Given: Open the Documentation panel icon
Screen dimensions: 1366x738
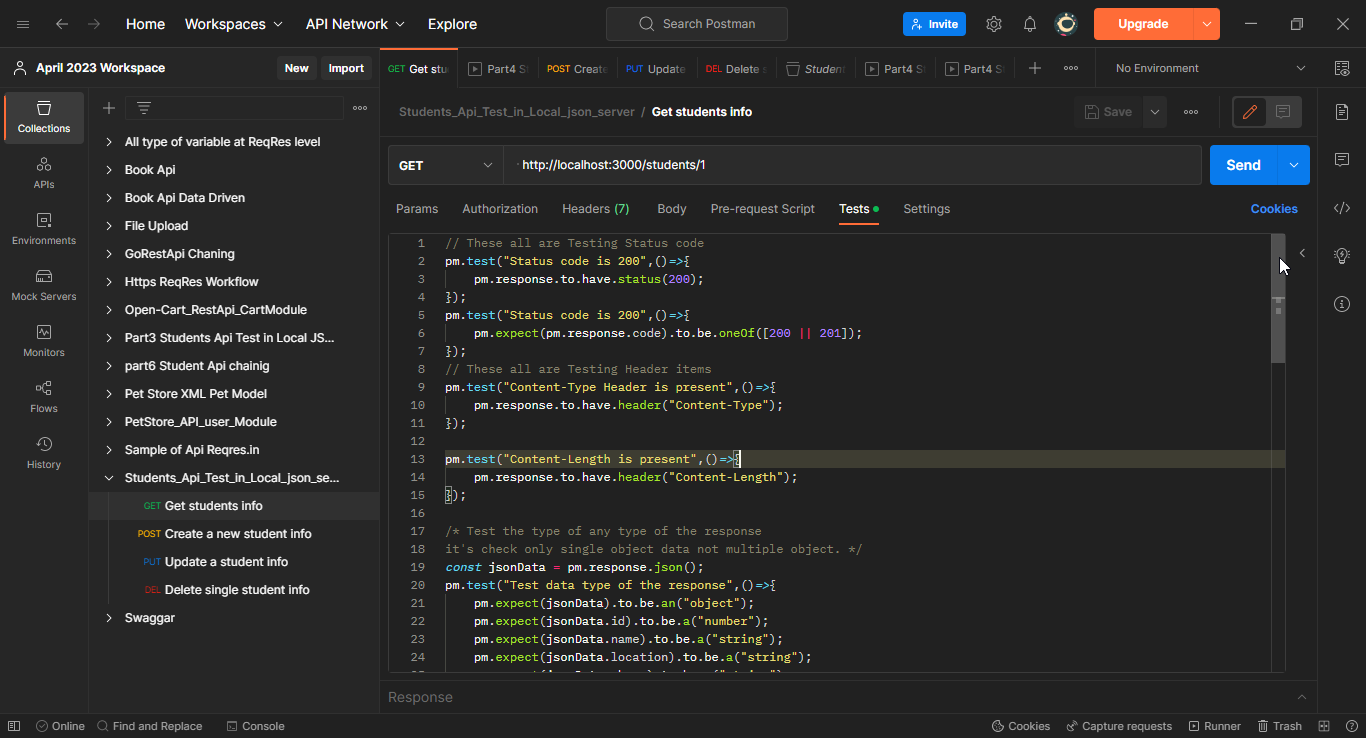Looking at the screenshot, I should click(x=1342, y=112).
